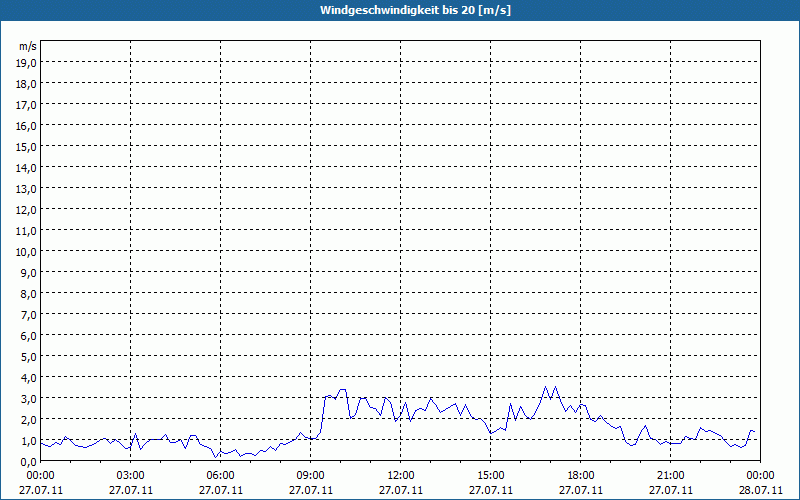Click the 06:00 time axis label

point(220,476)
